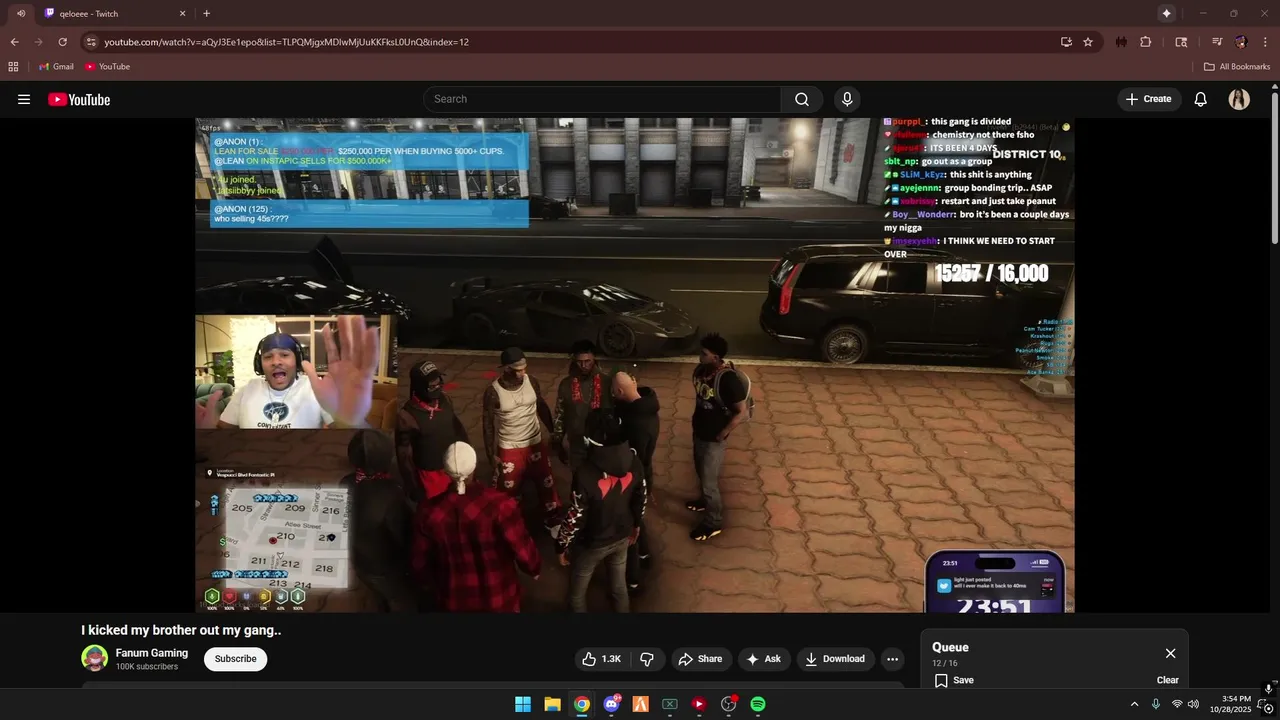Click the search magnifier button
The width and height of the screenshot is (1280, 720).
802,99
